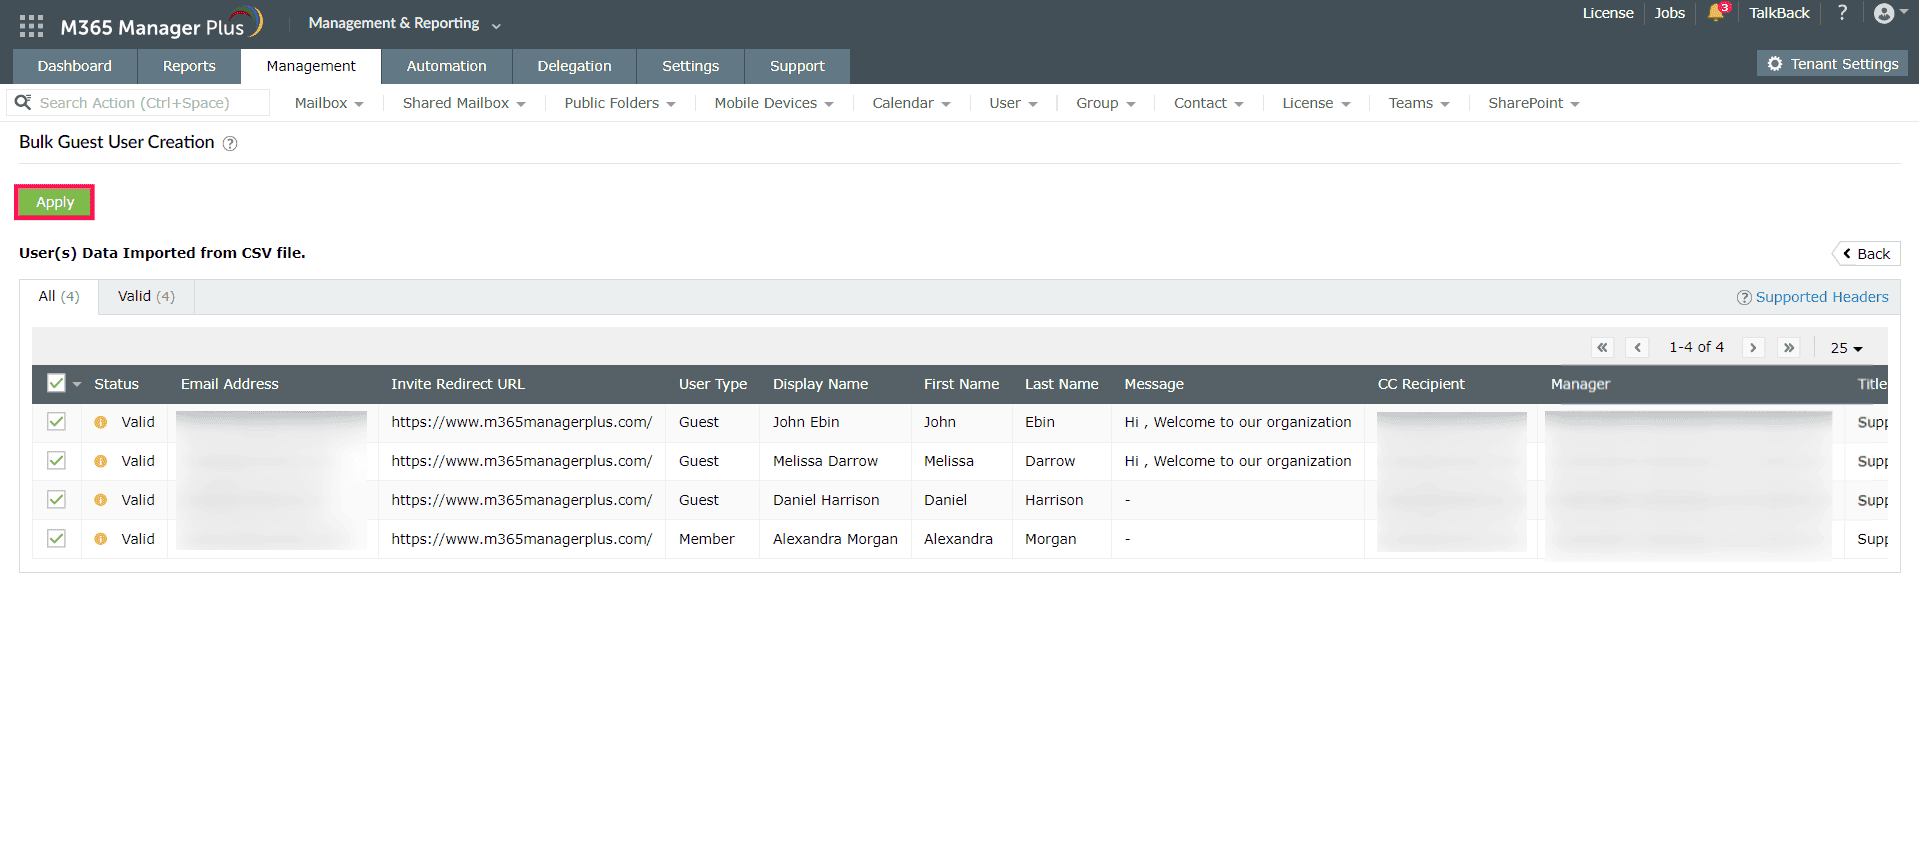Click the '1-4 of 4' pagination text
Screen dimensions: 1919x858
[1696, 347]
